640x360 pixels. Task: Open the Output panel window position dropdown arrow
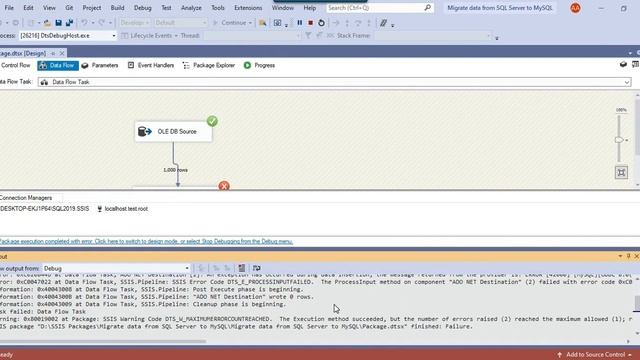point(620,256)
